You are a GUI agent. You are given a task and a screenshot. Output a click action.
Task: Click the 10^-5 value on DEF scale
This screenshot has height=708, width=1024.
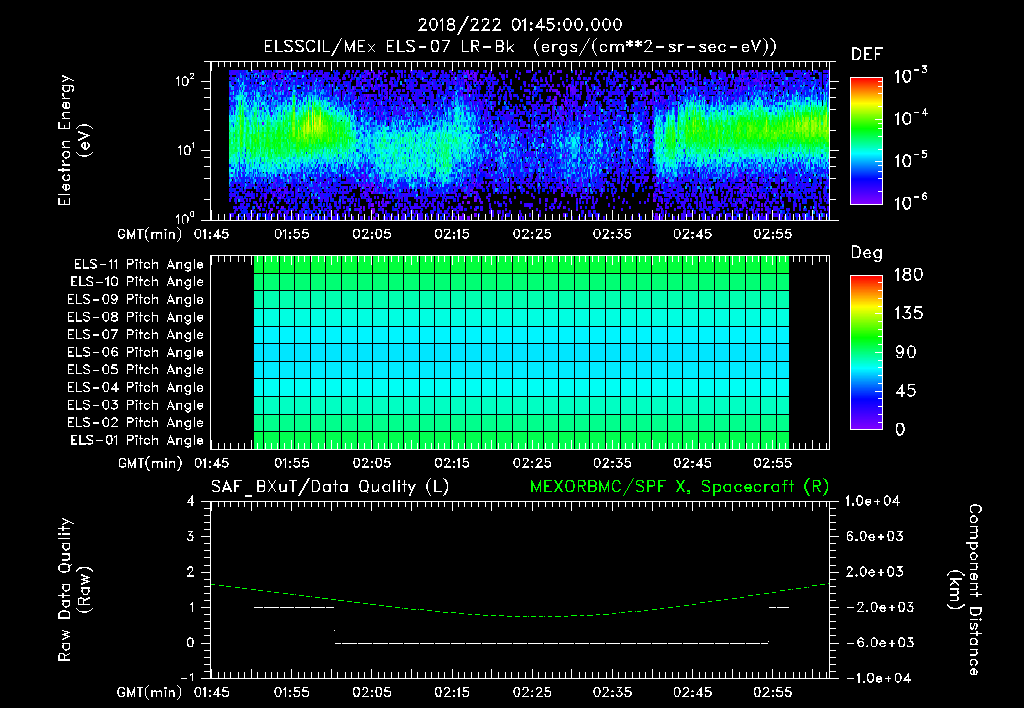(x=910, y=160)
